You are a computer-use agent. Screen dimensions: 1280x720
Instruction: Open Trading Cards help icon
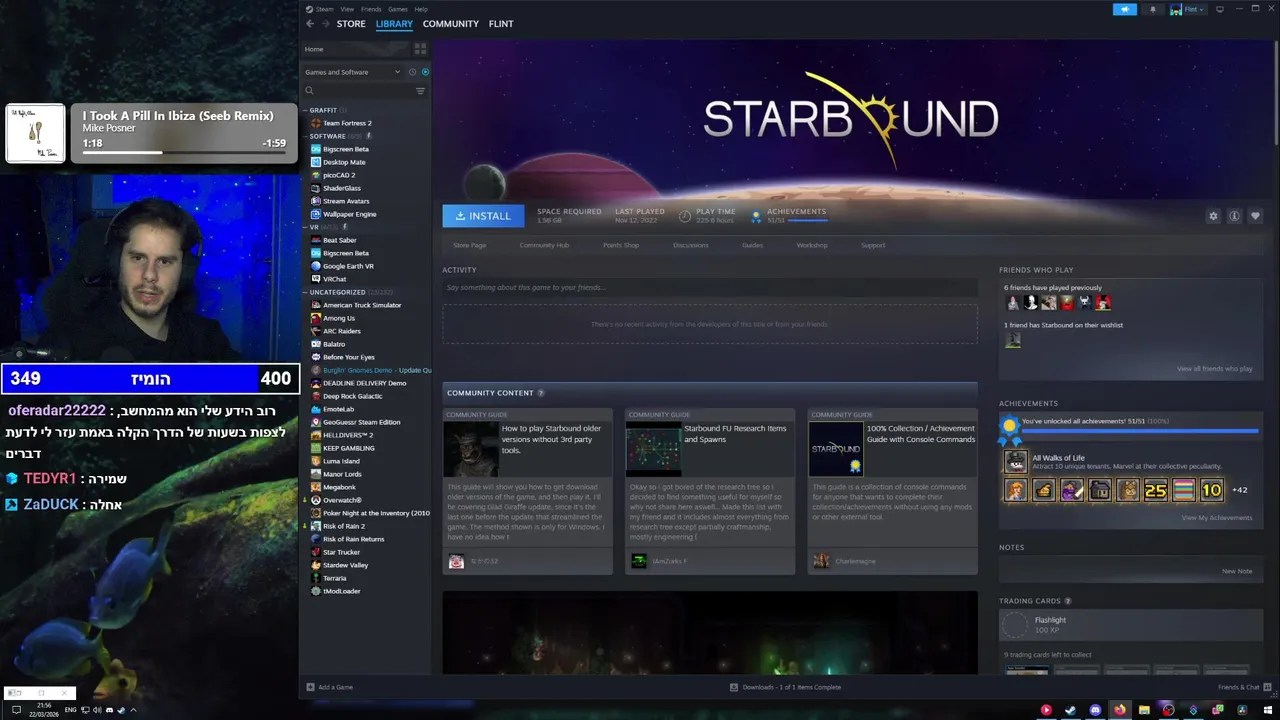(1068, 601)
